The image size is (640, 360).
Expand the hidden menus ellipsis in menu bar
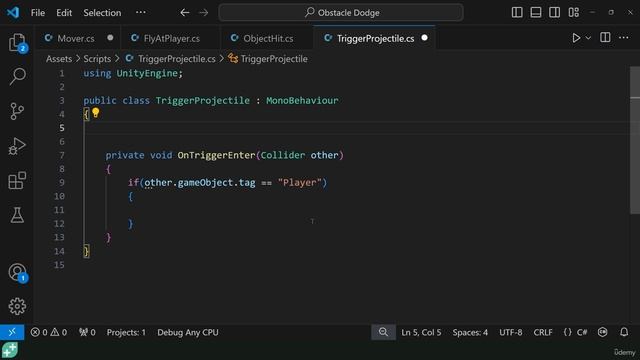coord(140,12)
